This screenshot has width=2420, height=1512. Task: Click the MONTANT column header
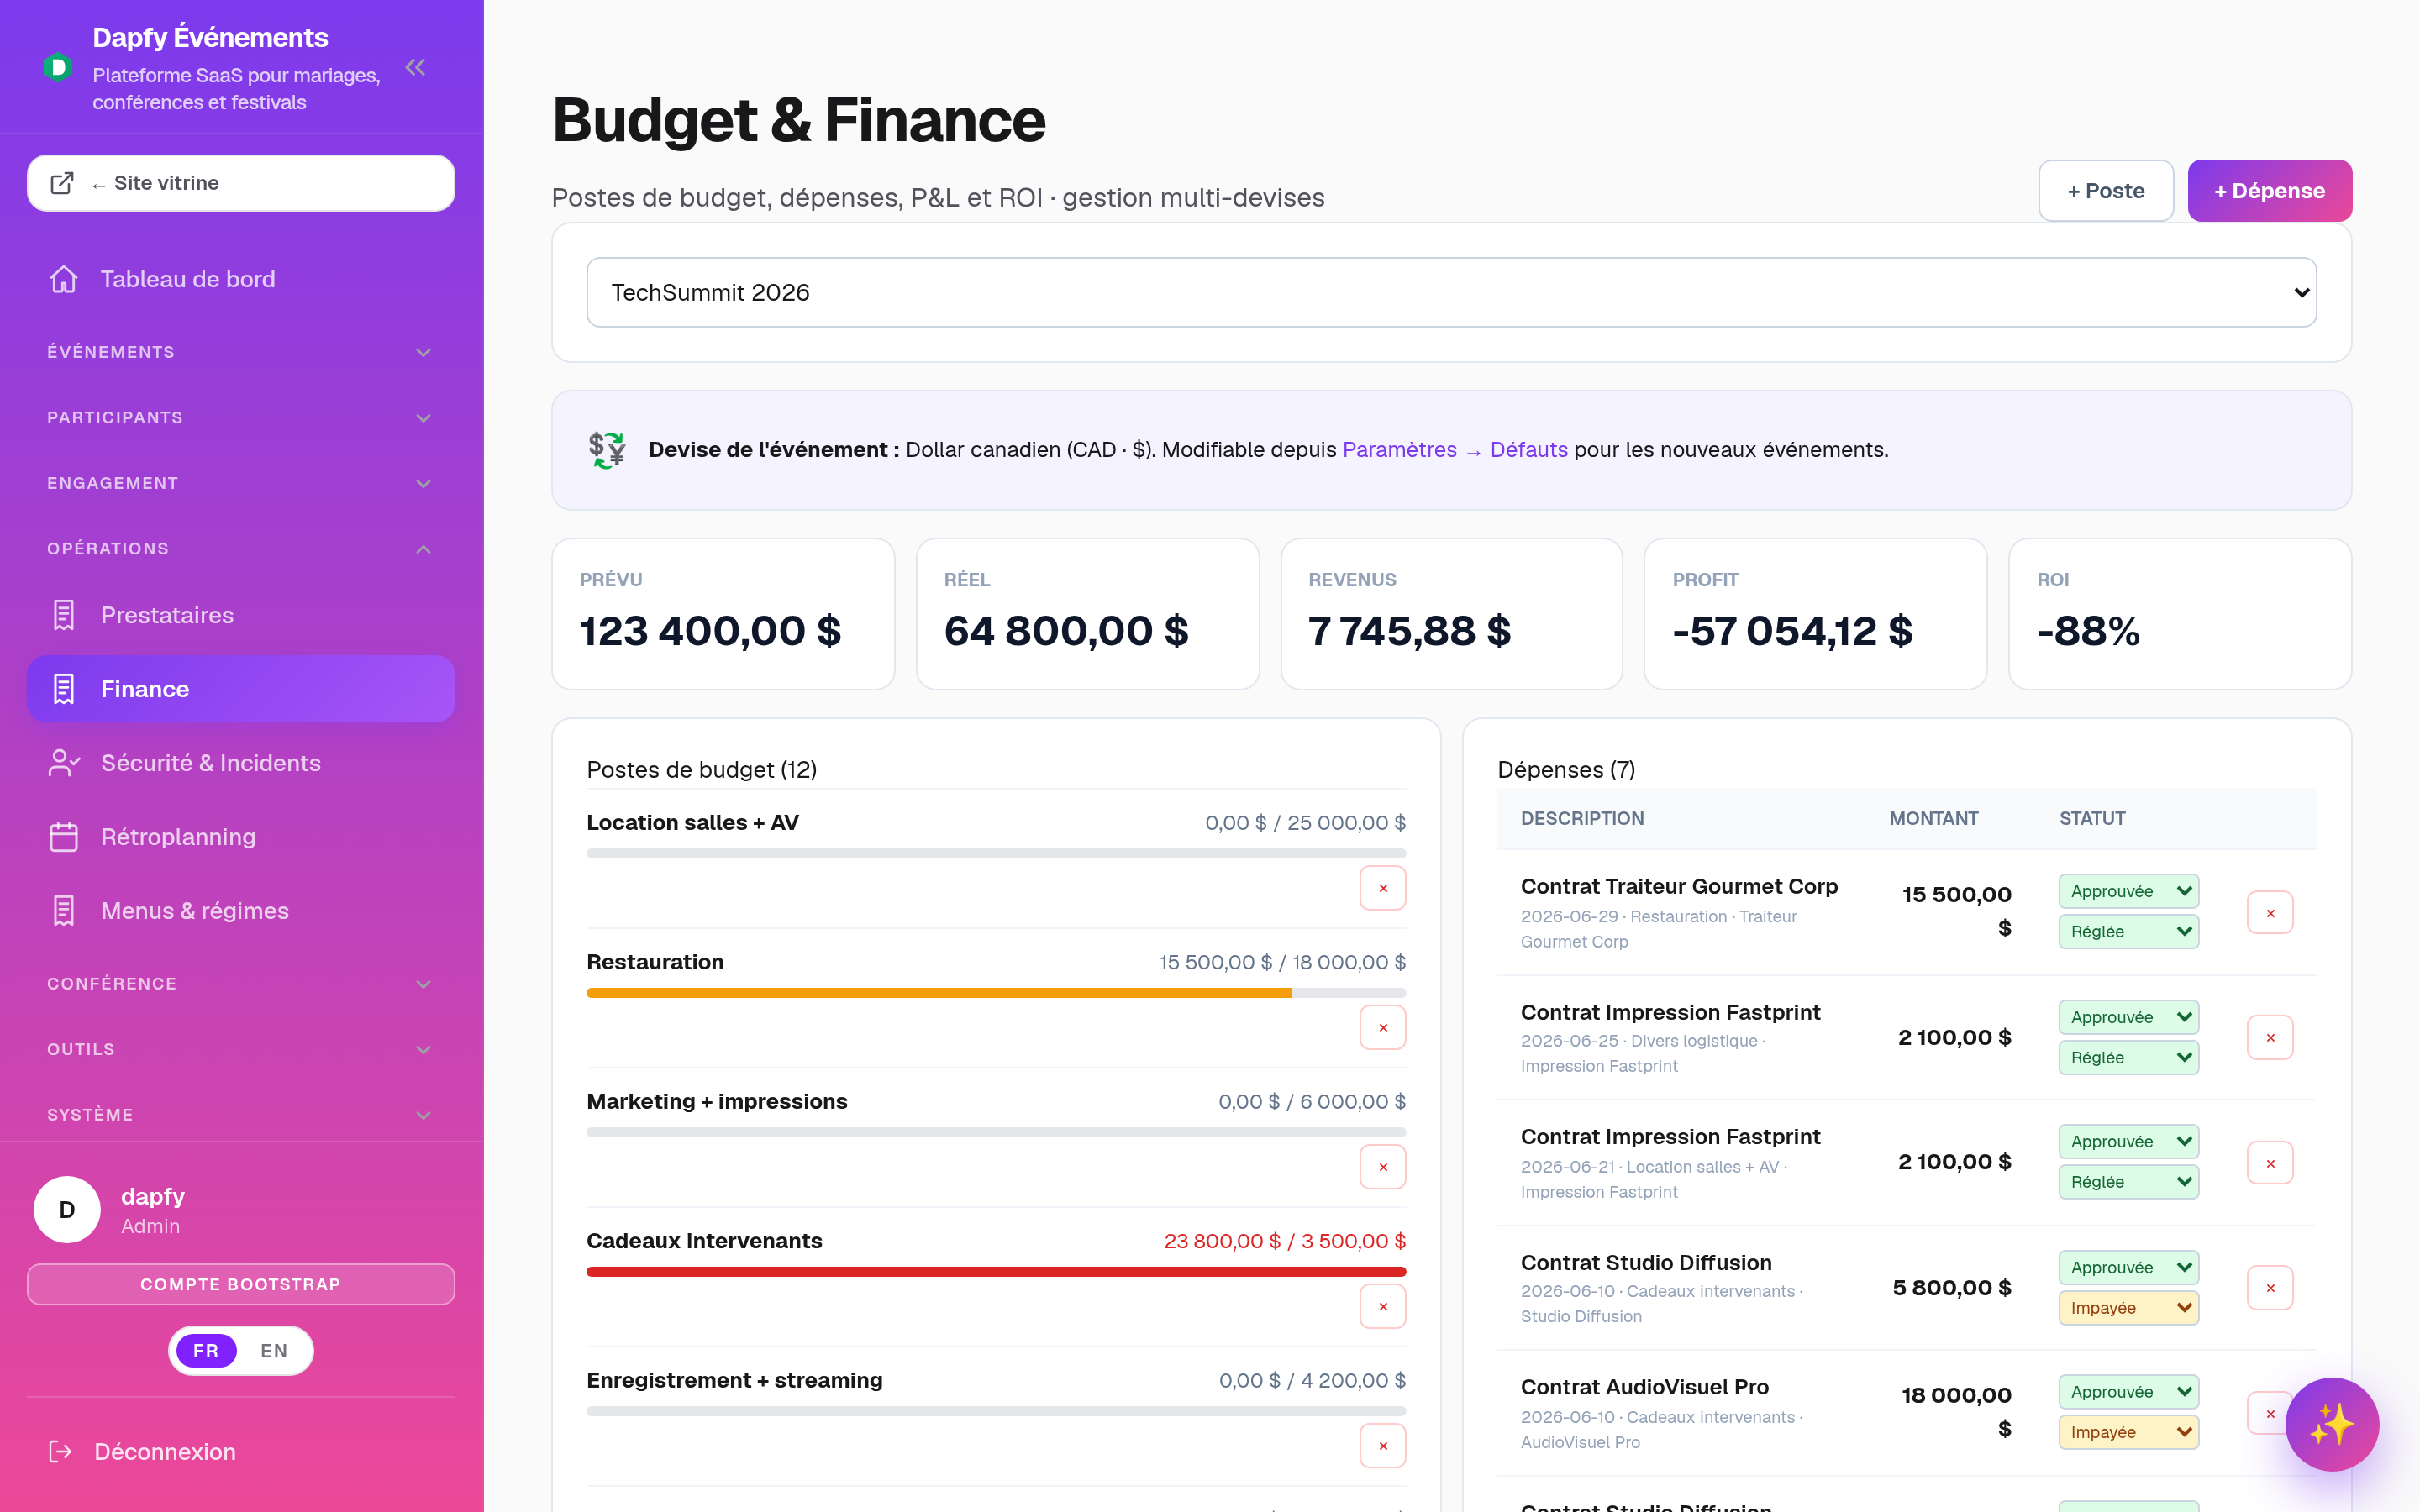[x=1933, y=818]
